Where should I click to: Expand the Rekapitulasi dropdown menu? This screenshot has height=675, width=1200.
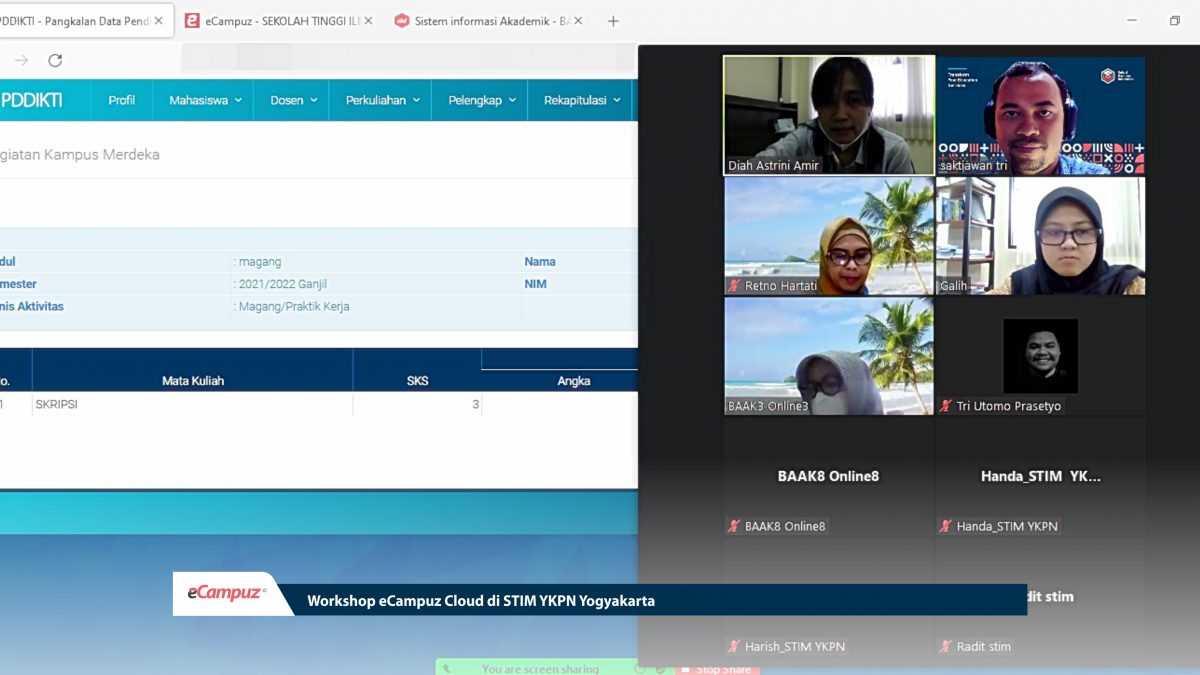point(582,100)
